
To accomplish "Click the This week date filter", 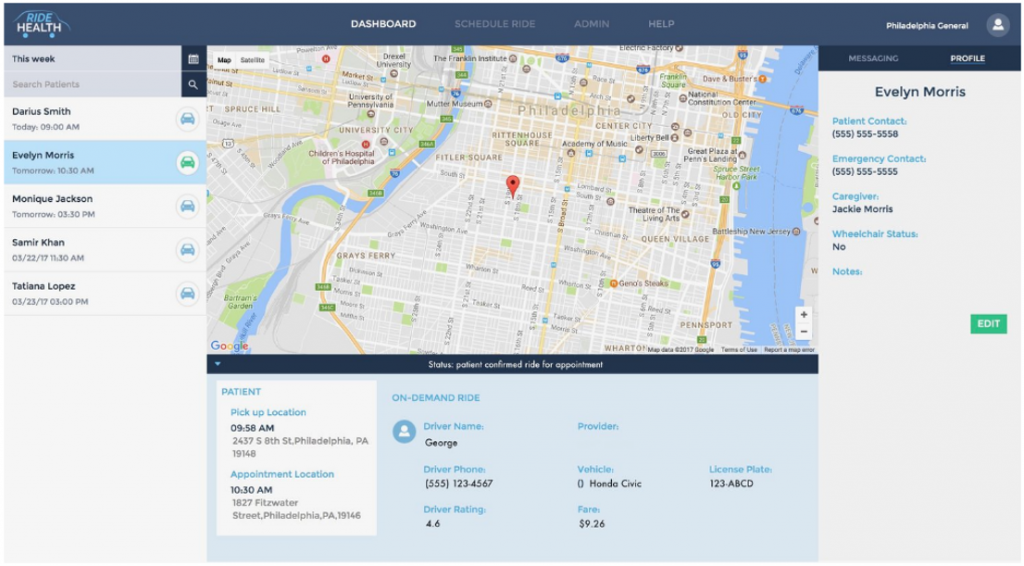I will [x=93, y=59].
